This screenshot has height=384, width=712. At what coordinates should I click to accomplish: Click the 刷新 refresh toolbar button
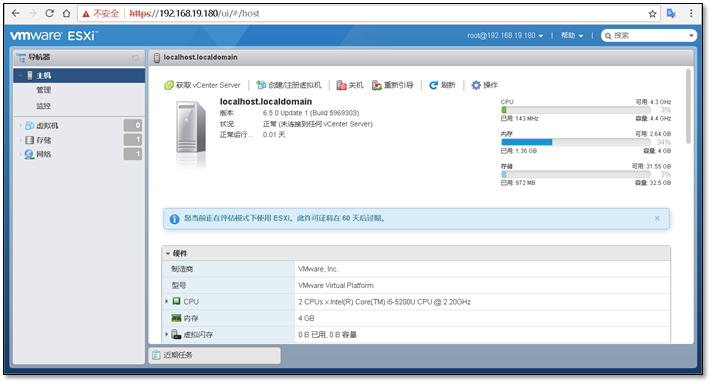pos(442,85)
